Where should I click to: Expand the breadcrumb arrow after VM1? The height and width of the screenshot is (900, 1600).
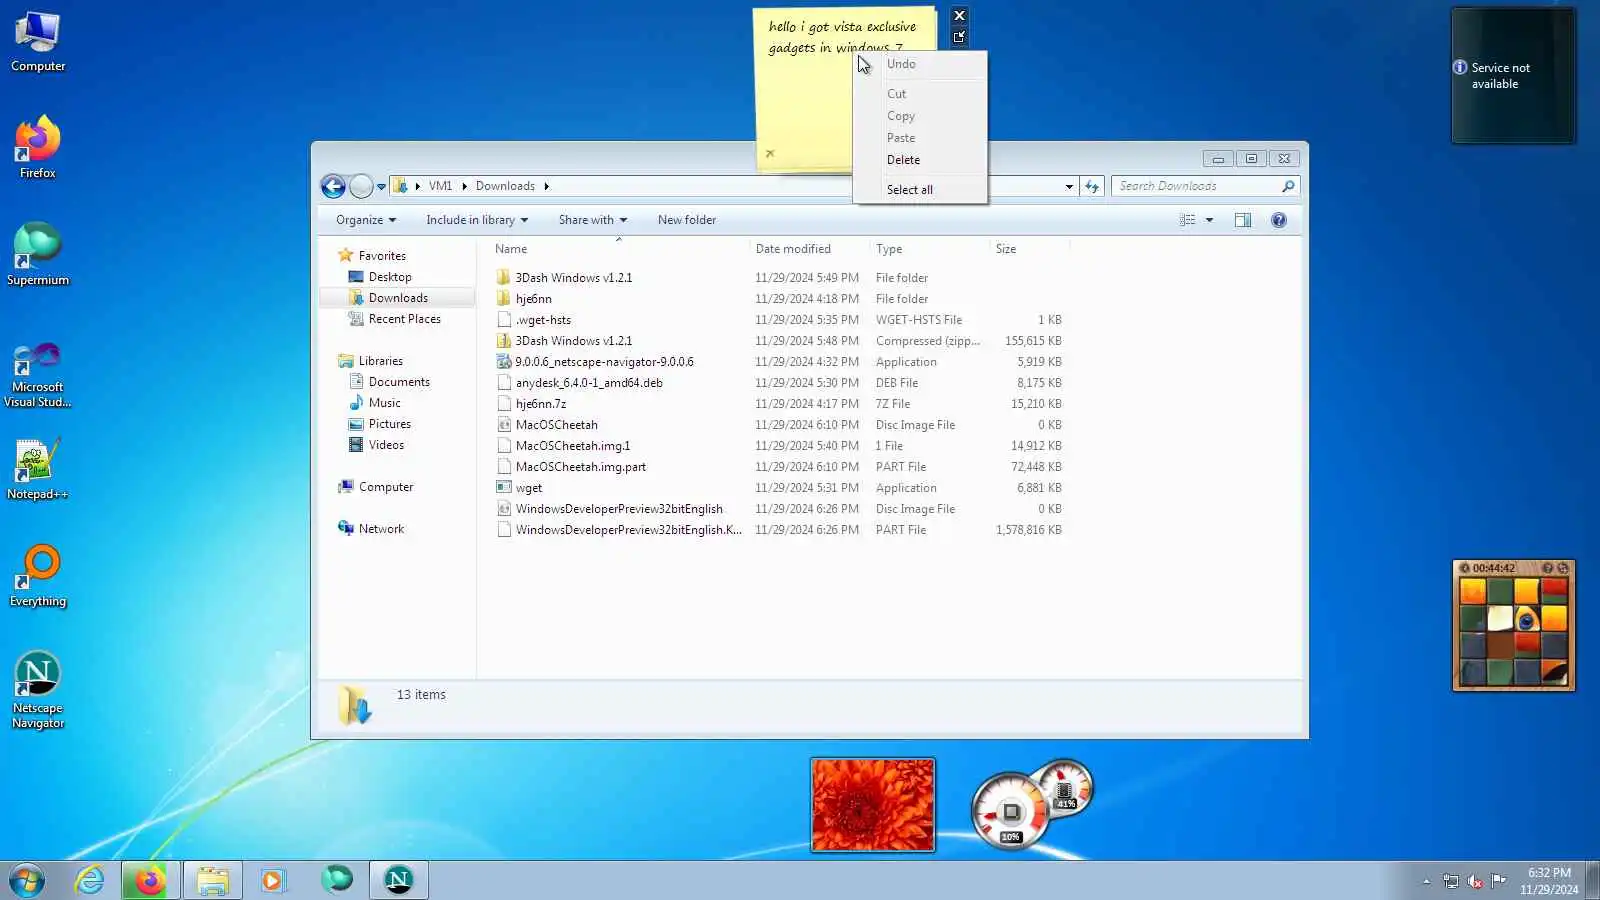coord(464,186)
